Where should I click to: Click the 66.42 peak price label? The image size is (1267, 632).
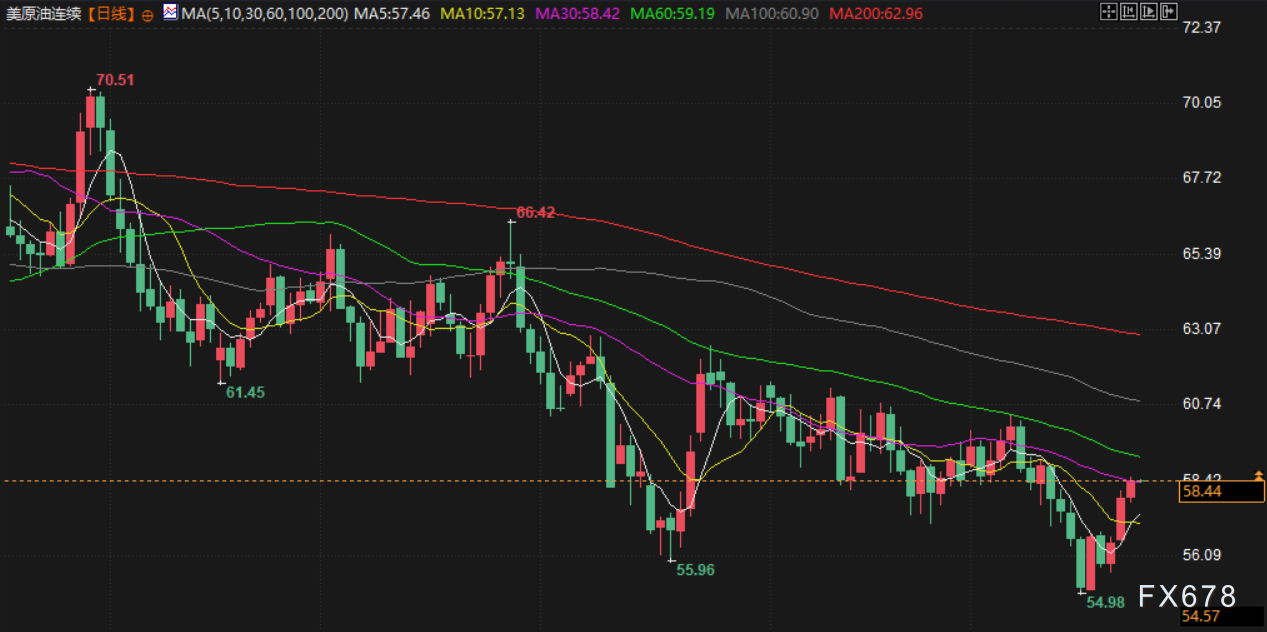(x=535, y=212)
